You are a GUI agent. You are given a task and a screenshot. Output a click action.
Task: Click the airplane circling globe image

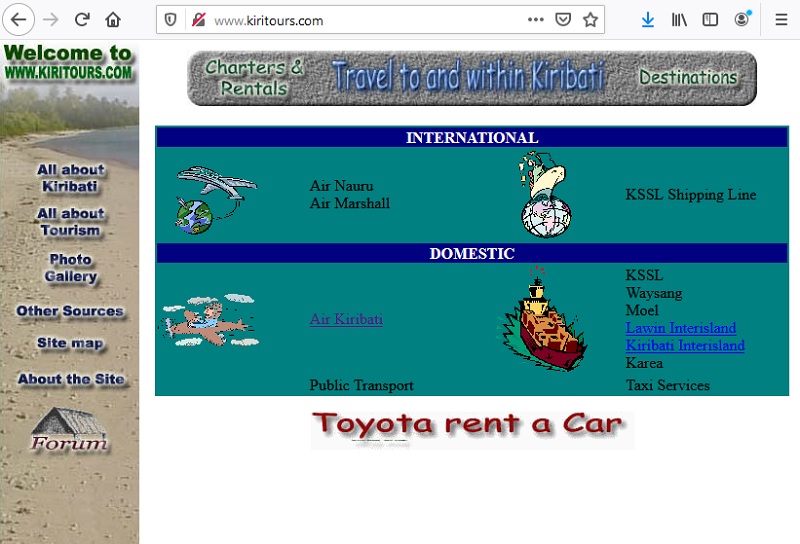216,200
